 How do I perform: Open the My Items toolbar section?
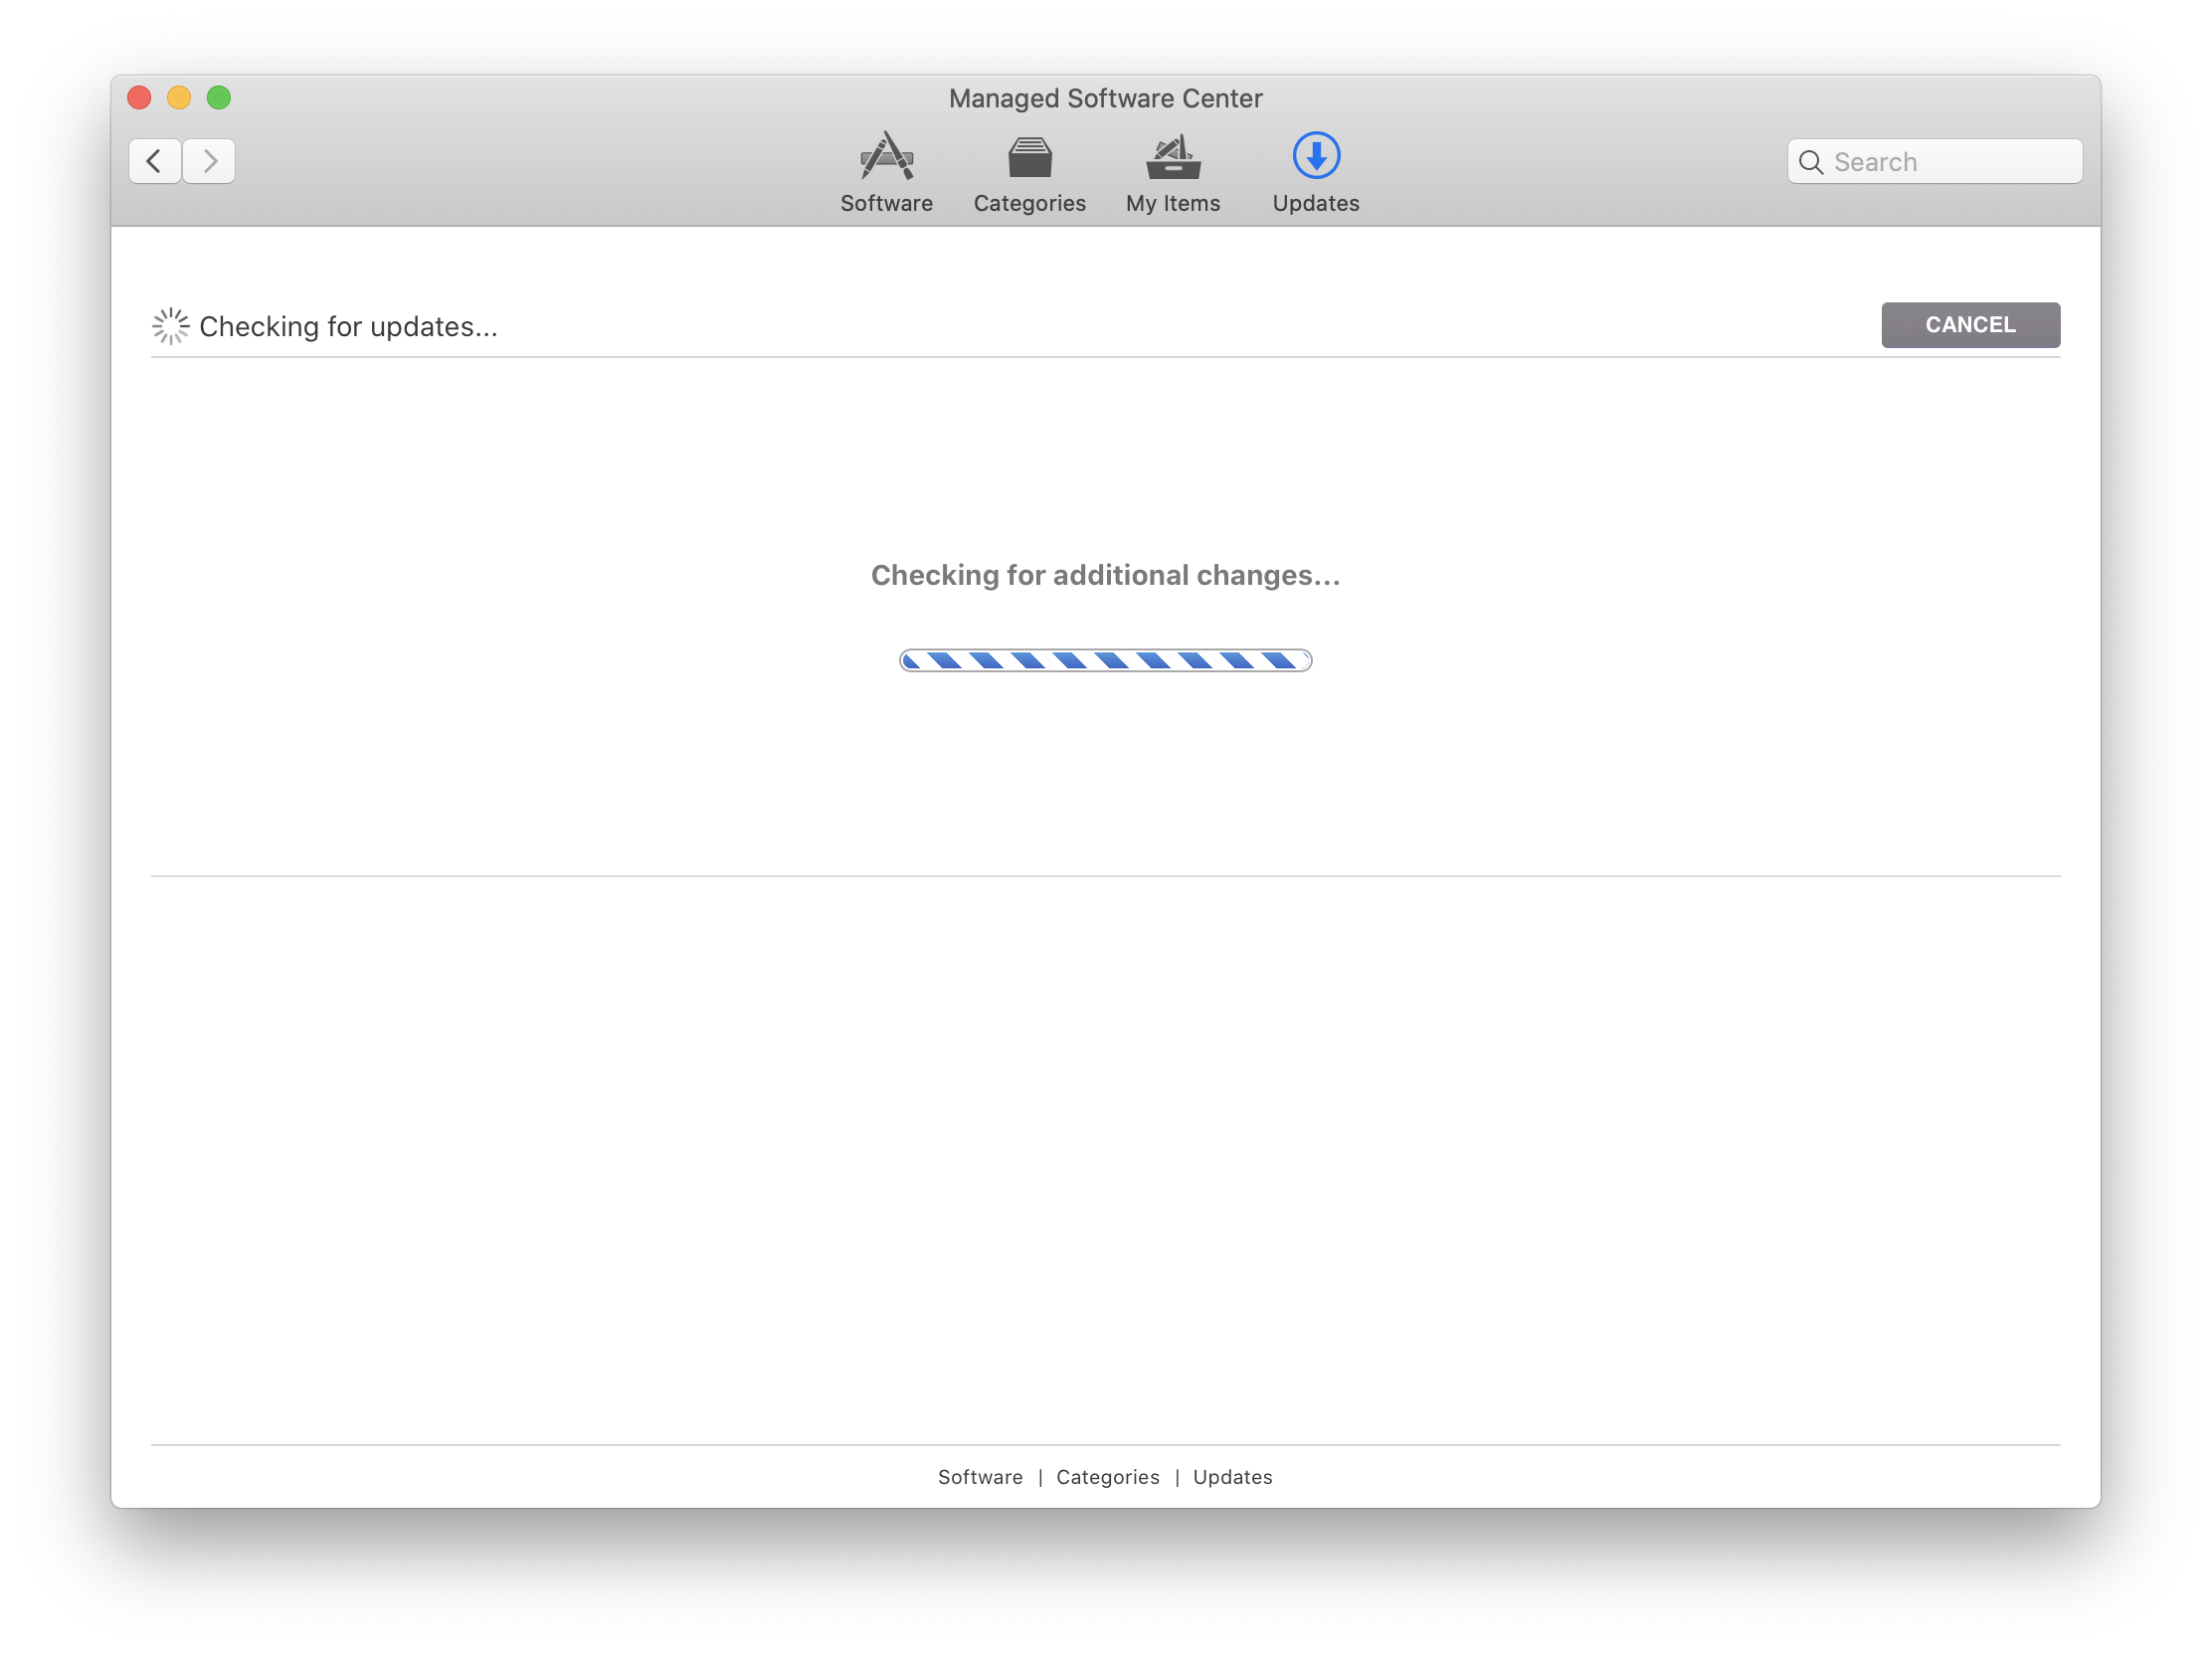point(1172,172)
